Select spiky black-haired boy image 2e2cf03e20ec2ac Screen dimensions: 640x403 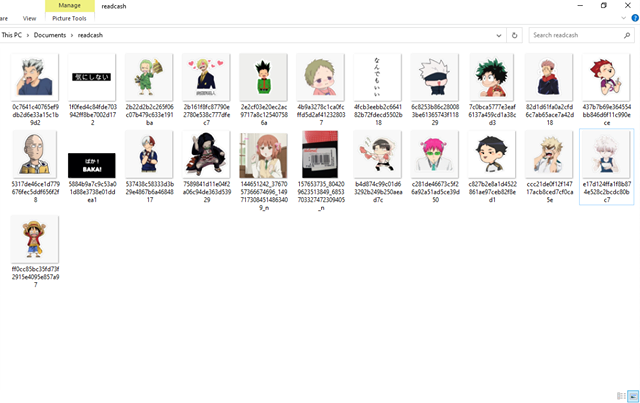pyautogui.click(x=263, y=77)
